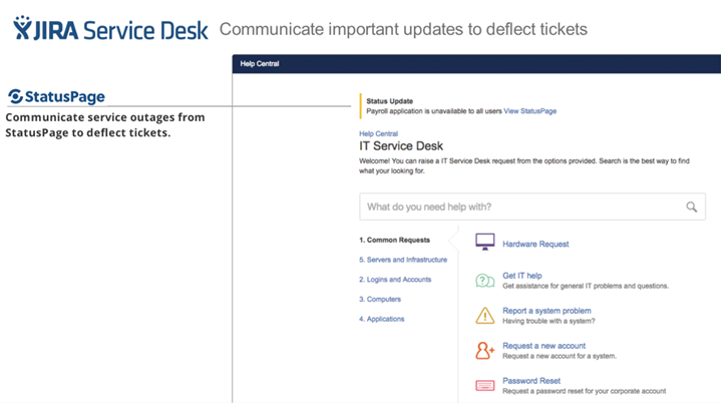Click the Get IT help chat bubble icon
Screen dimensions: 721x403
[x=485, y=280]
